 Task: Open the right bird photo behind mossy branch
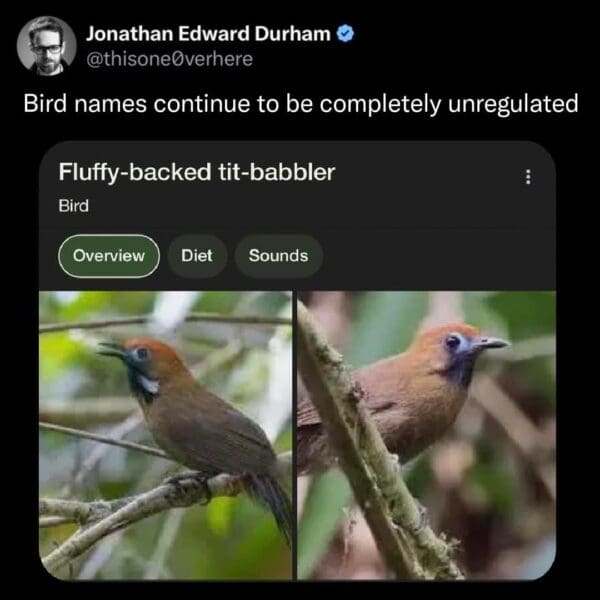click(427, 435)
